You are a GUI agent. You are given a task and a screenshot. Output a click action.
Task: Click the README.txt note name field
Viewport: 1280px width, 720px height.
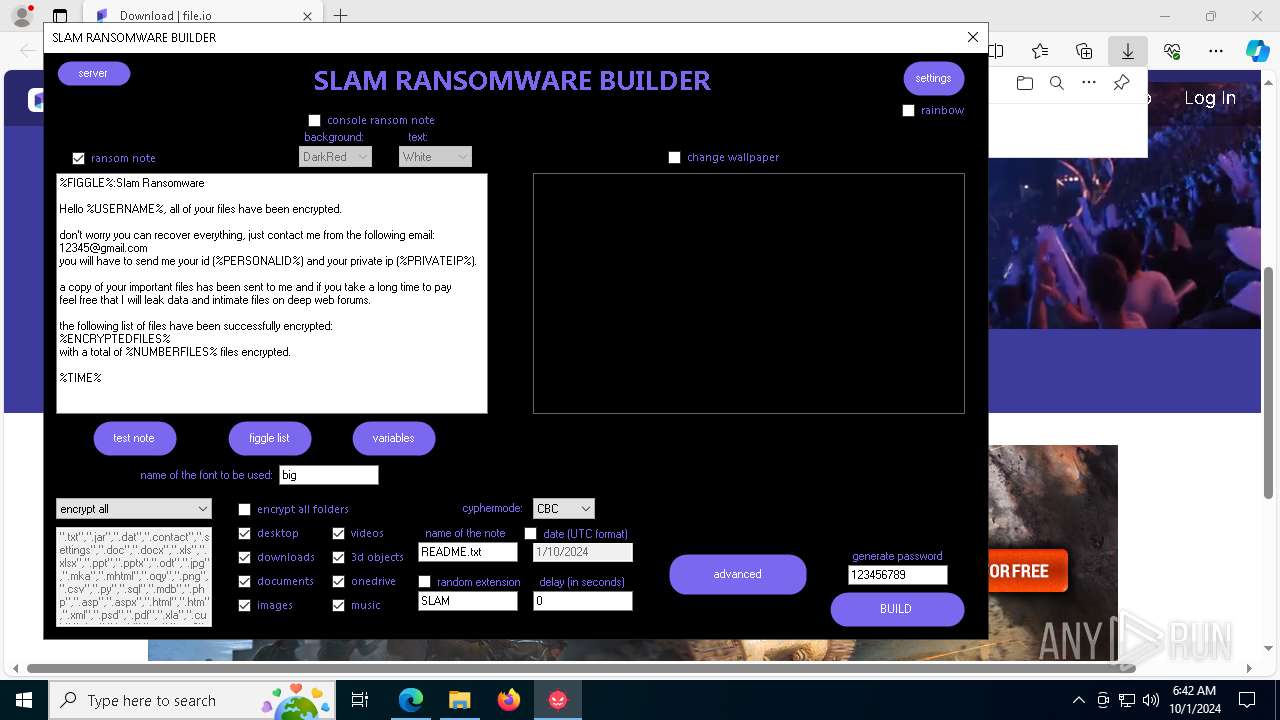click(468, 552)
